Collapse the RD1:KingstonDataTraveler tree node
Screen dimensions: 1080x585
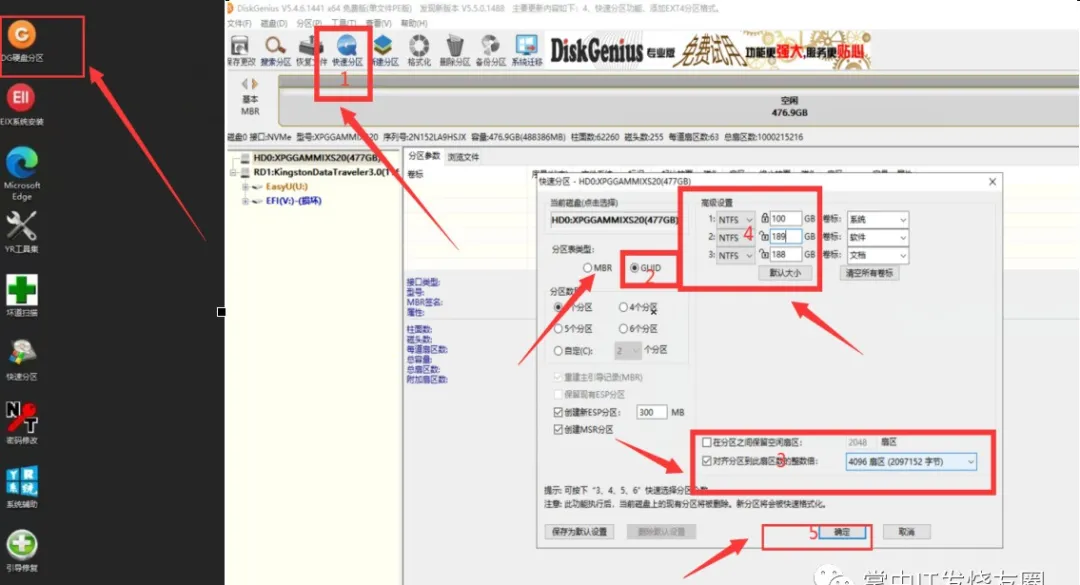(233, 172)
